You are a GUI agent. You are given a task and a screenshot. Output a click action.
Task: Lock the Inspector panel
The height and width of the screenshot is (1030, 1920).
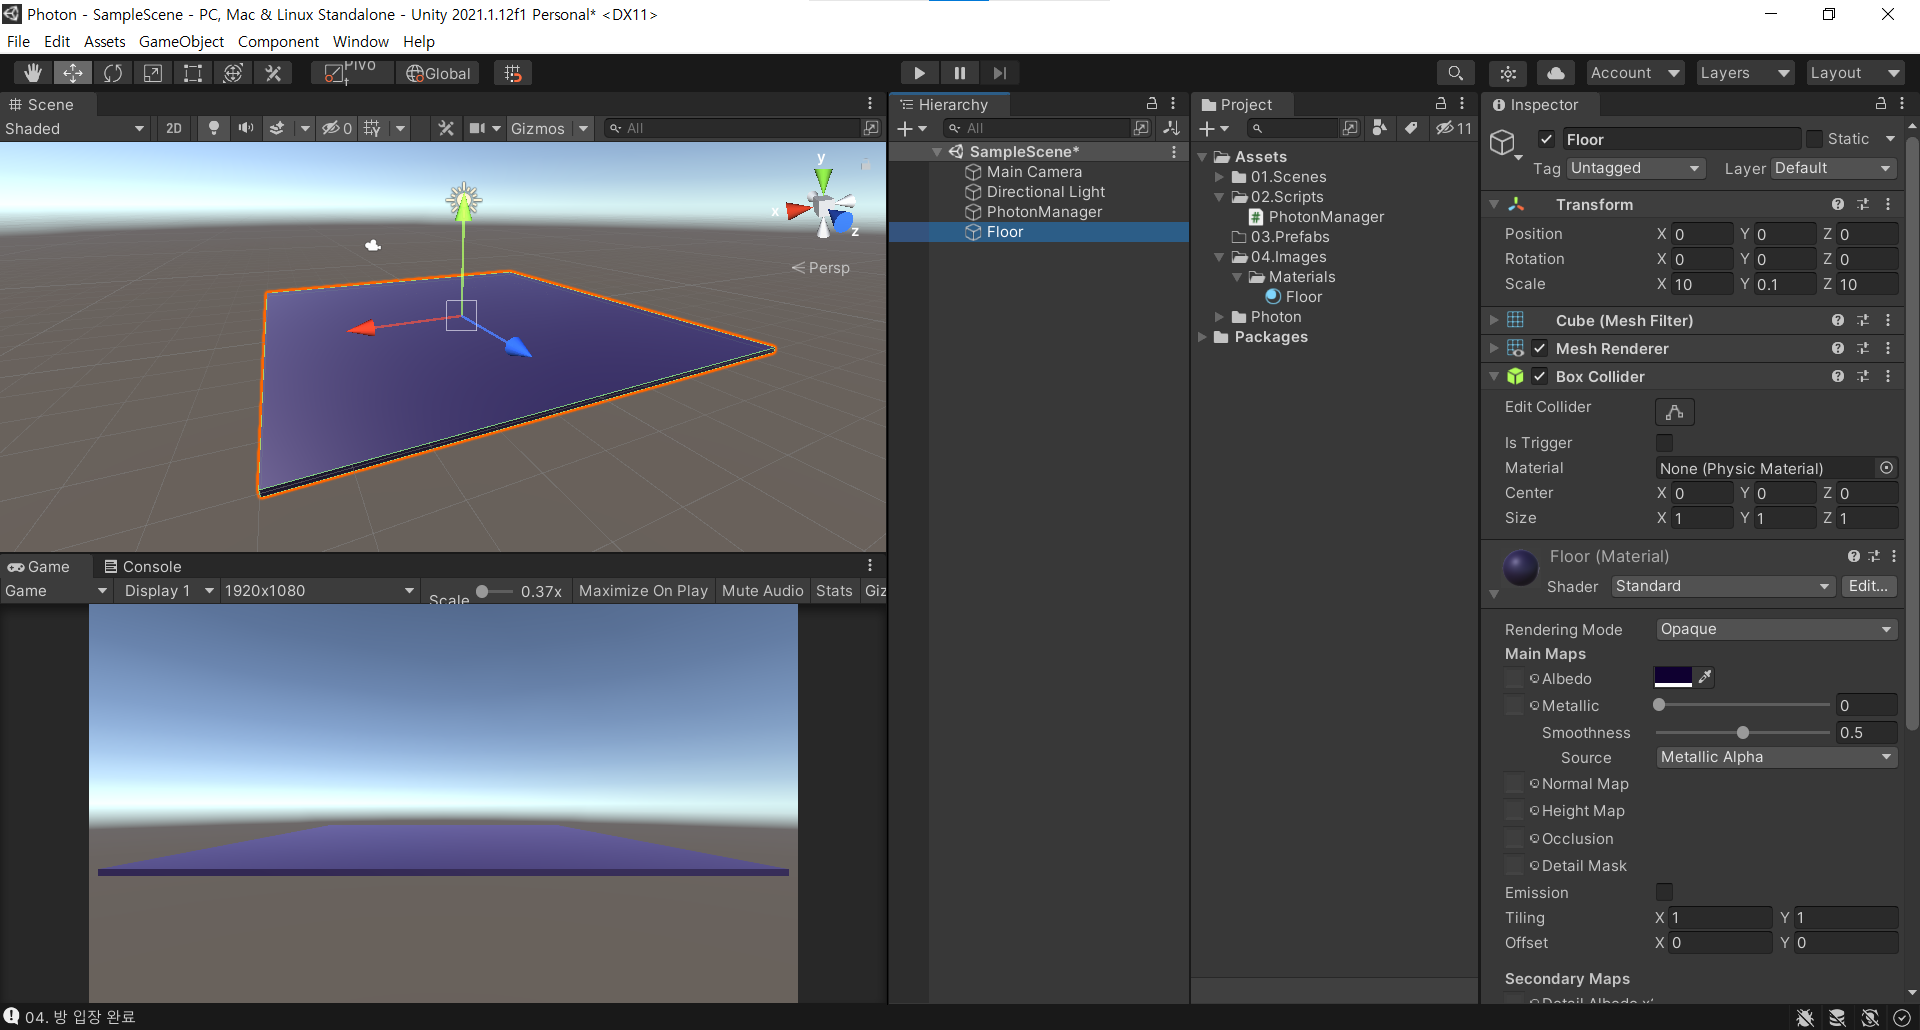click(x=1880, y=103)
